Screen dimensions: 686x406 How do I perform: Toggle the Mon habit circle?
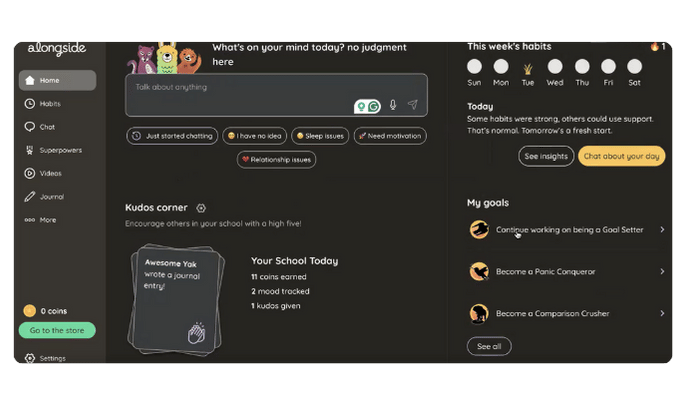click(x=501, y=66)
